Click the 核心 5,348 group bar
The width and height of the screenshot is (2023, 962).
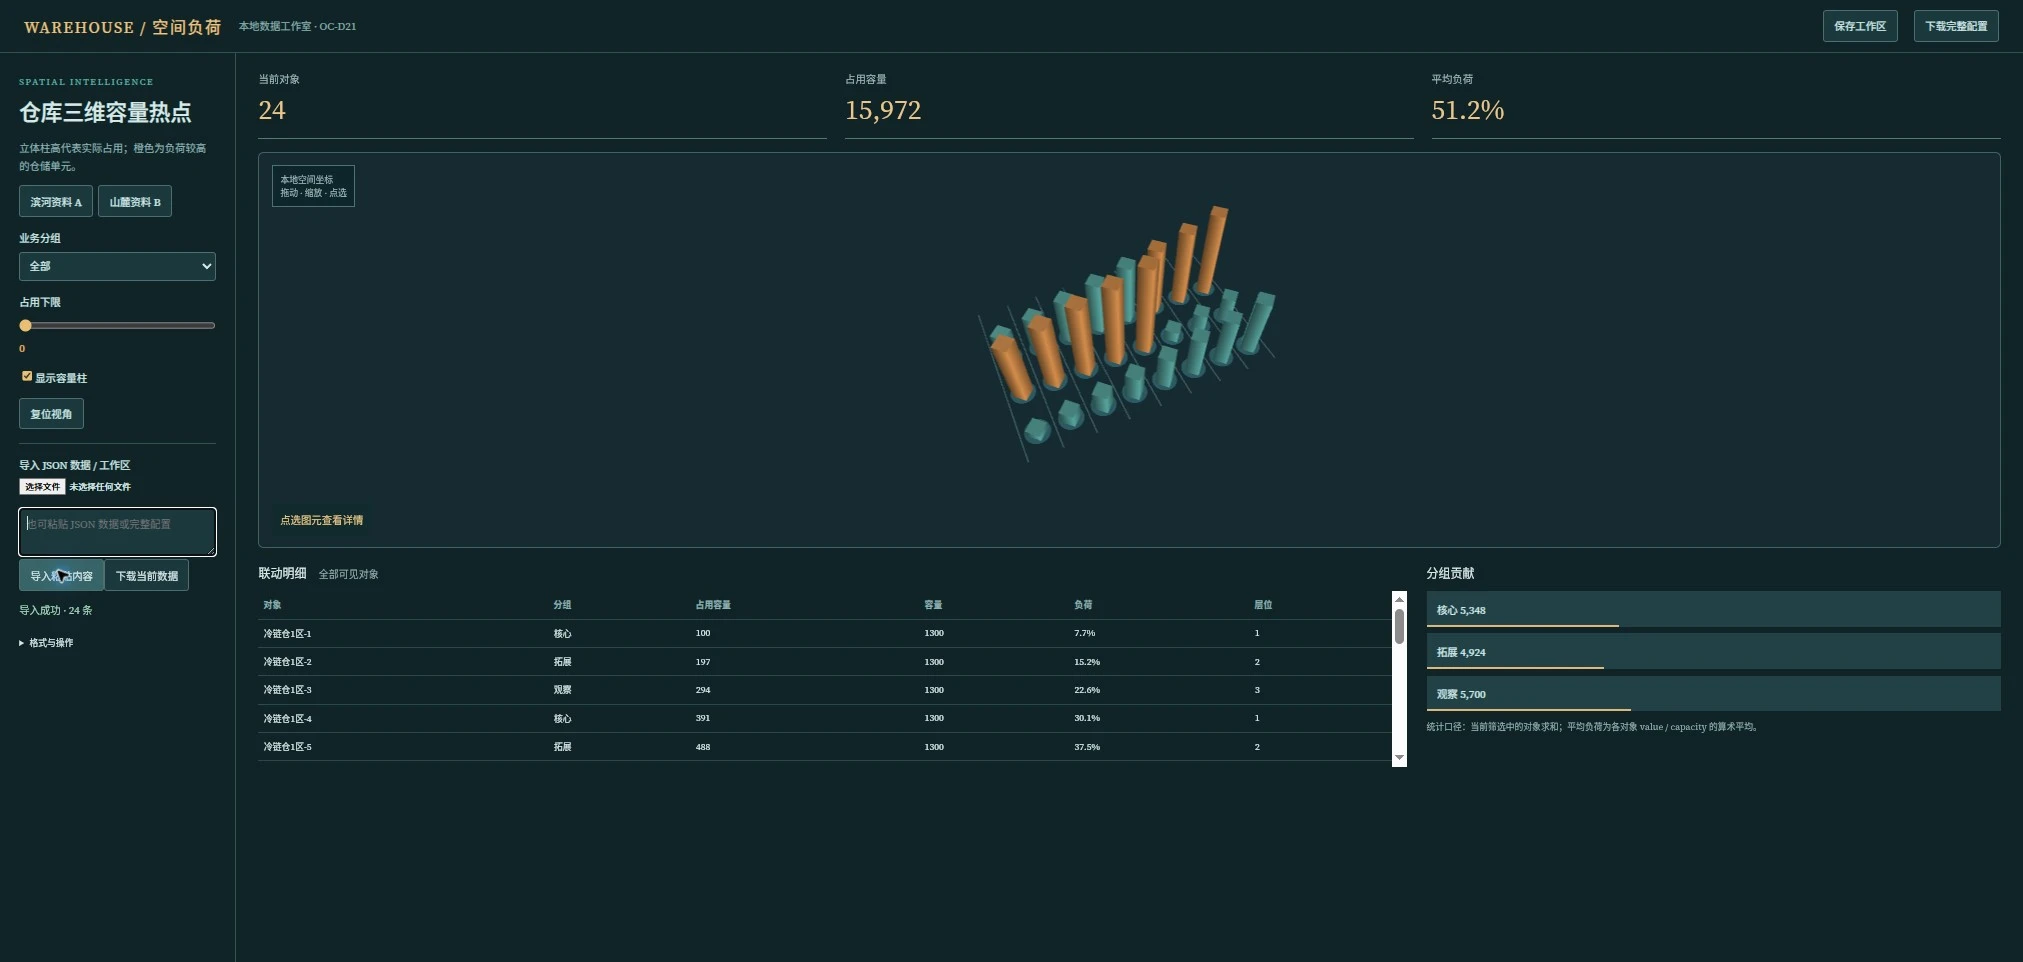point(1713,609)
